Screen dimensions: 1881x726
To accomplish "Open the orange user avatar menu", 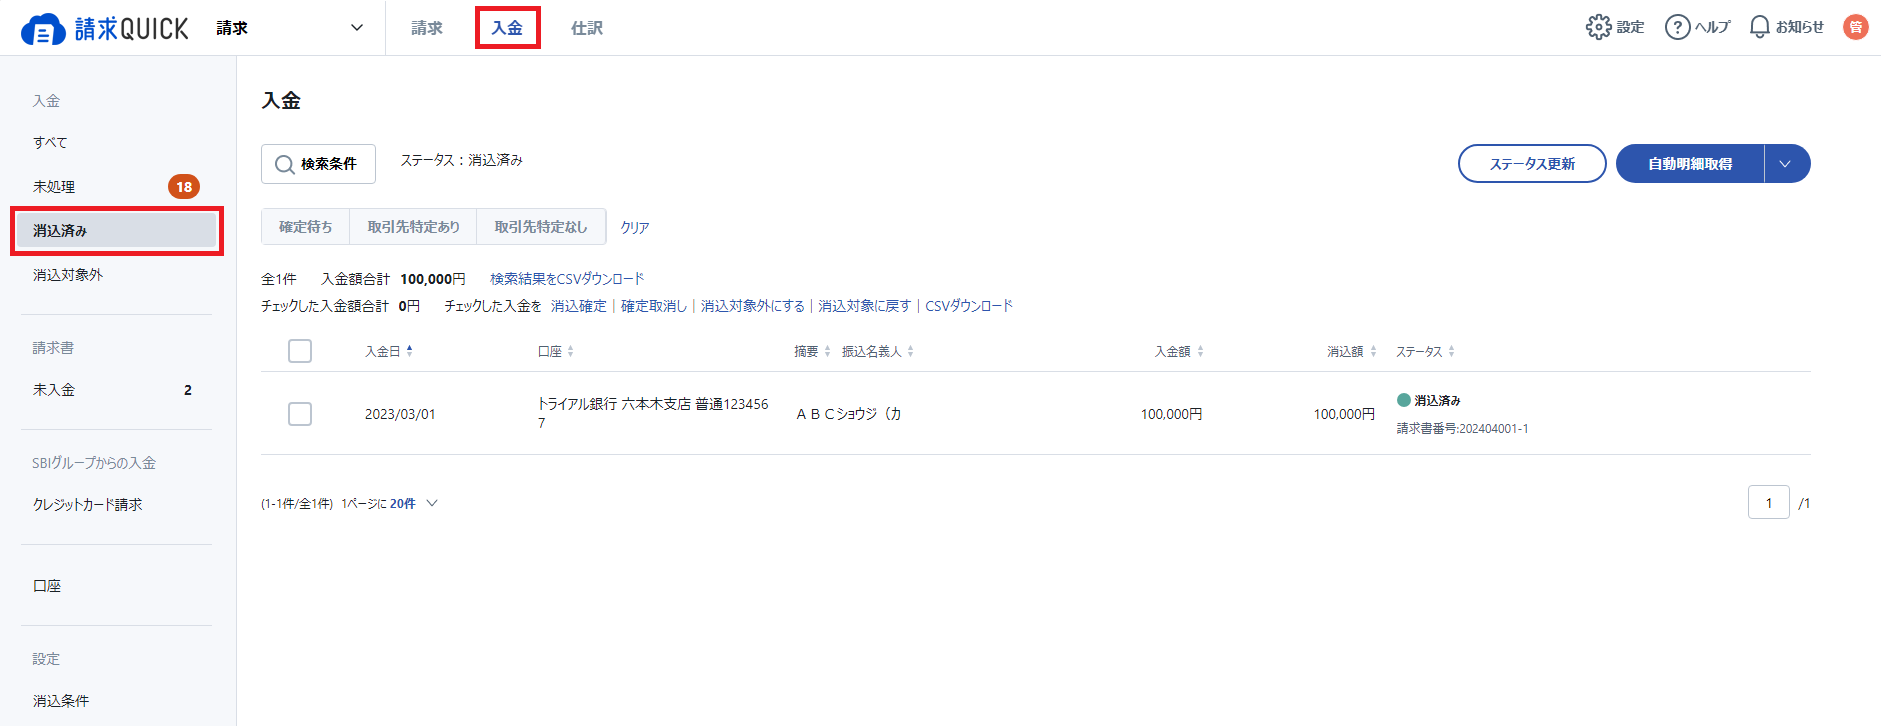I will (1856, 27).
